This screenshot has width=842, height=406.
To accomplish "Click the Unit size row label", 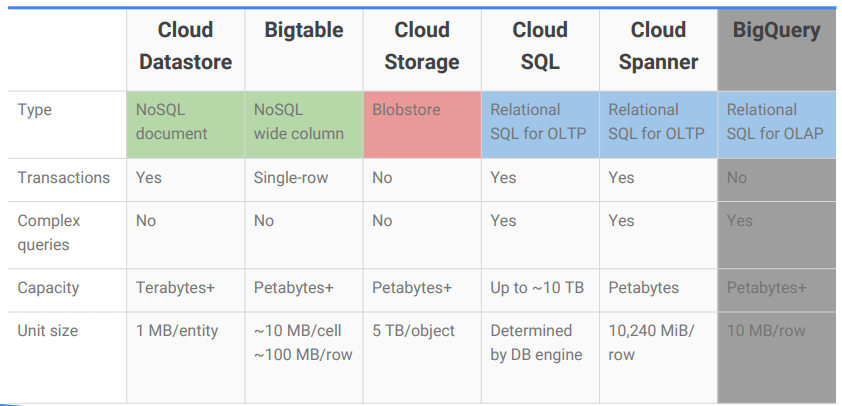I will (x=47, y=331).
